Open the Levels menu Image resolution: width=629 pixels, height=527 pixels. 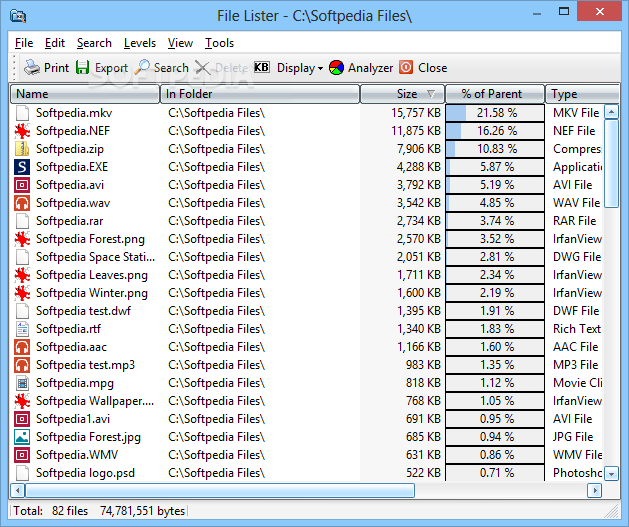[140, 43]
